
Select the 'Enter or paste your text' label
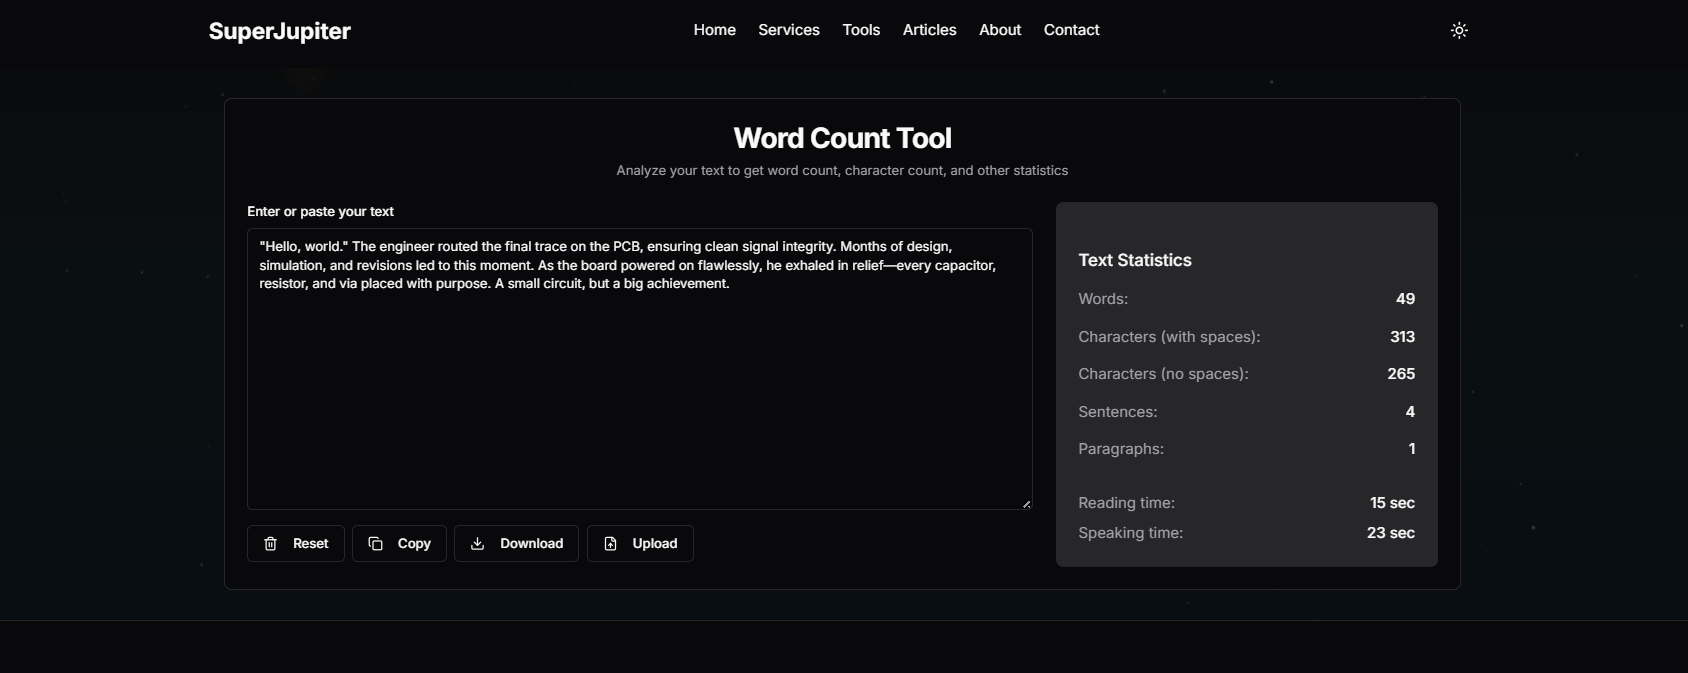click(320, 212)
